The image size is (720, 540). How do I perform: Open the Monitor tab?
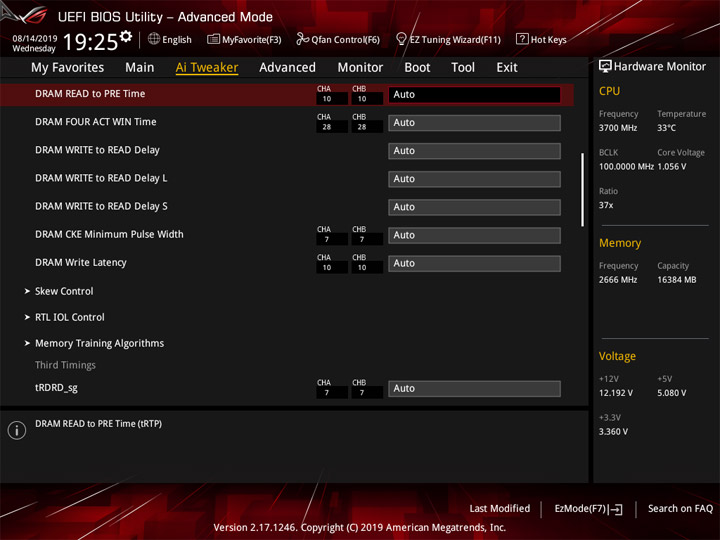360,68
